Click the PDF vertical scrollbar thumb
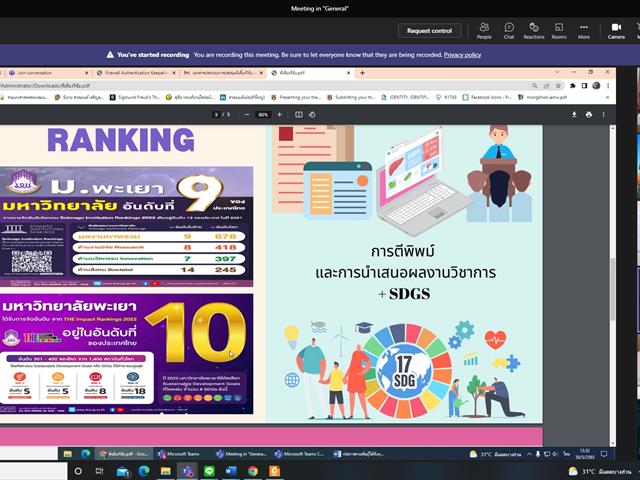The height and width of the screenshot is (480, 640). coord(612,289)
